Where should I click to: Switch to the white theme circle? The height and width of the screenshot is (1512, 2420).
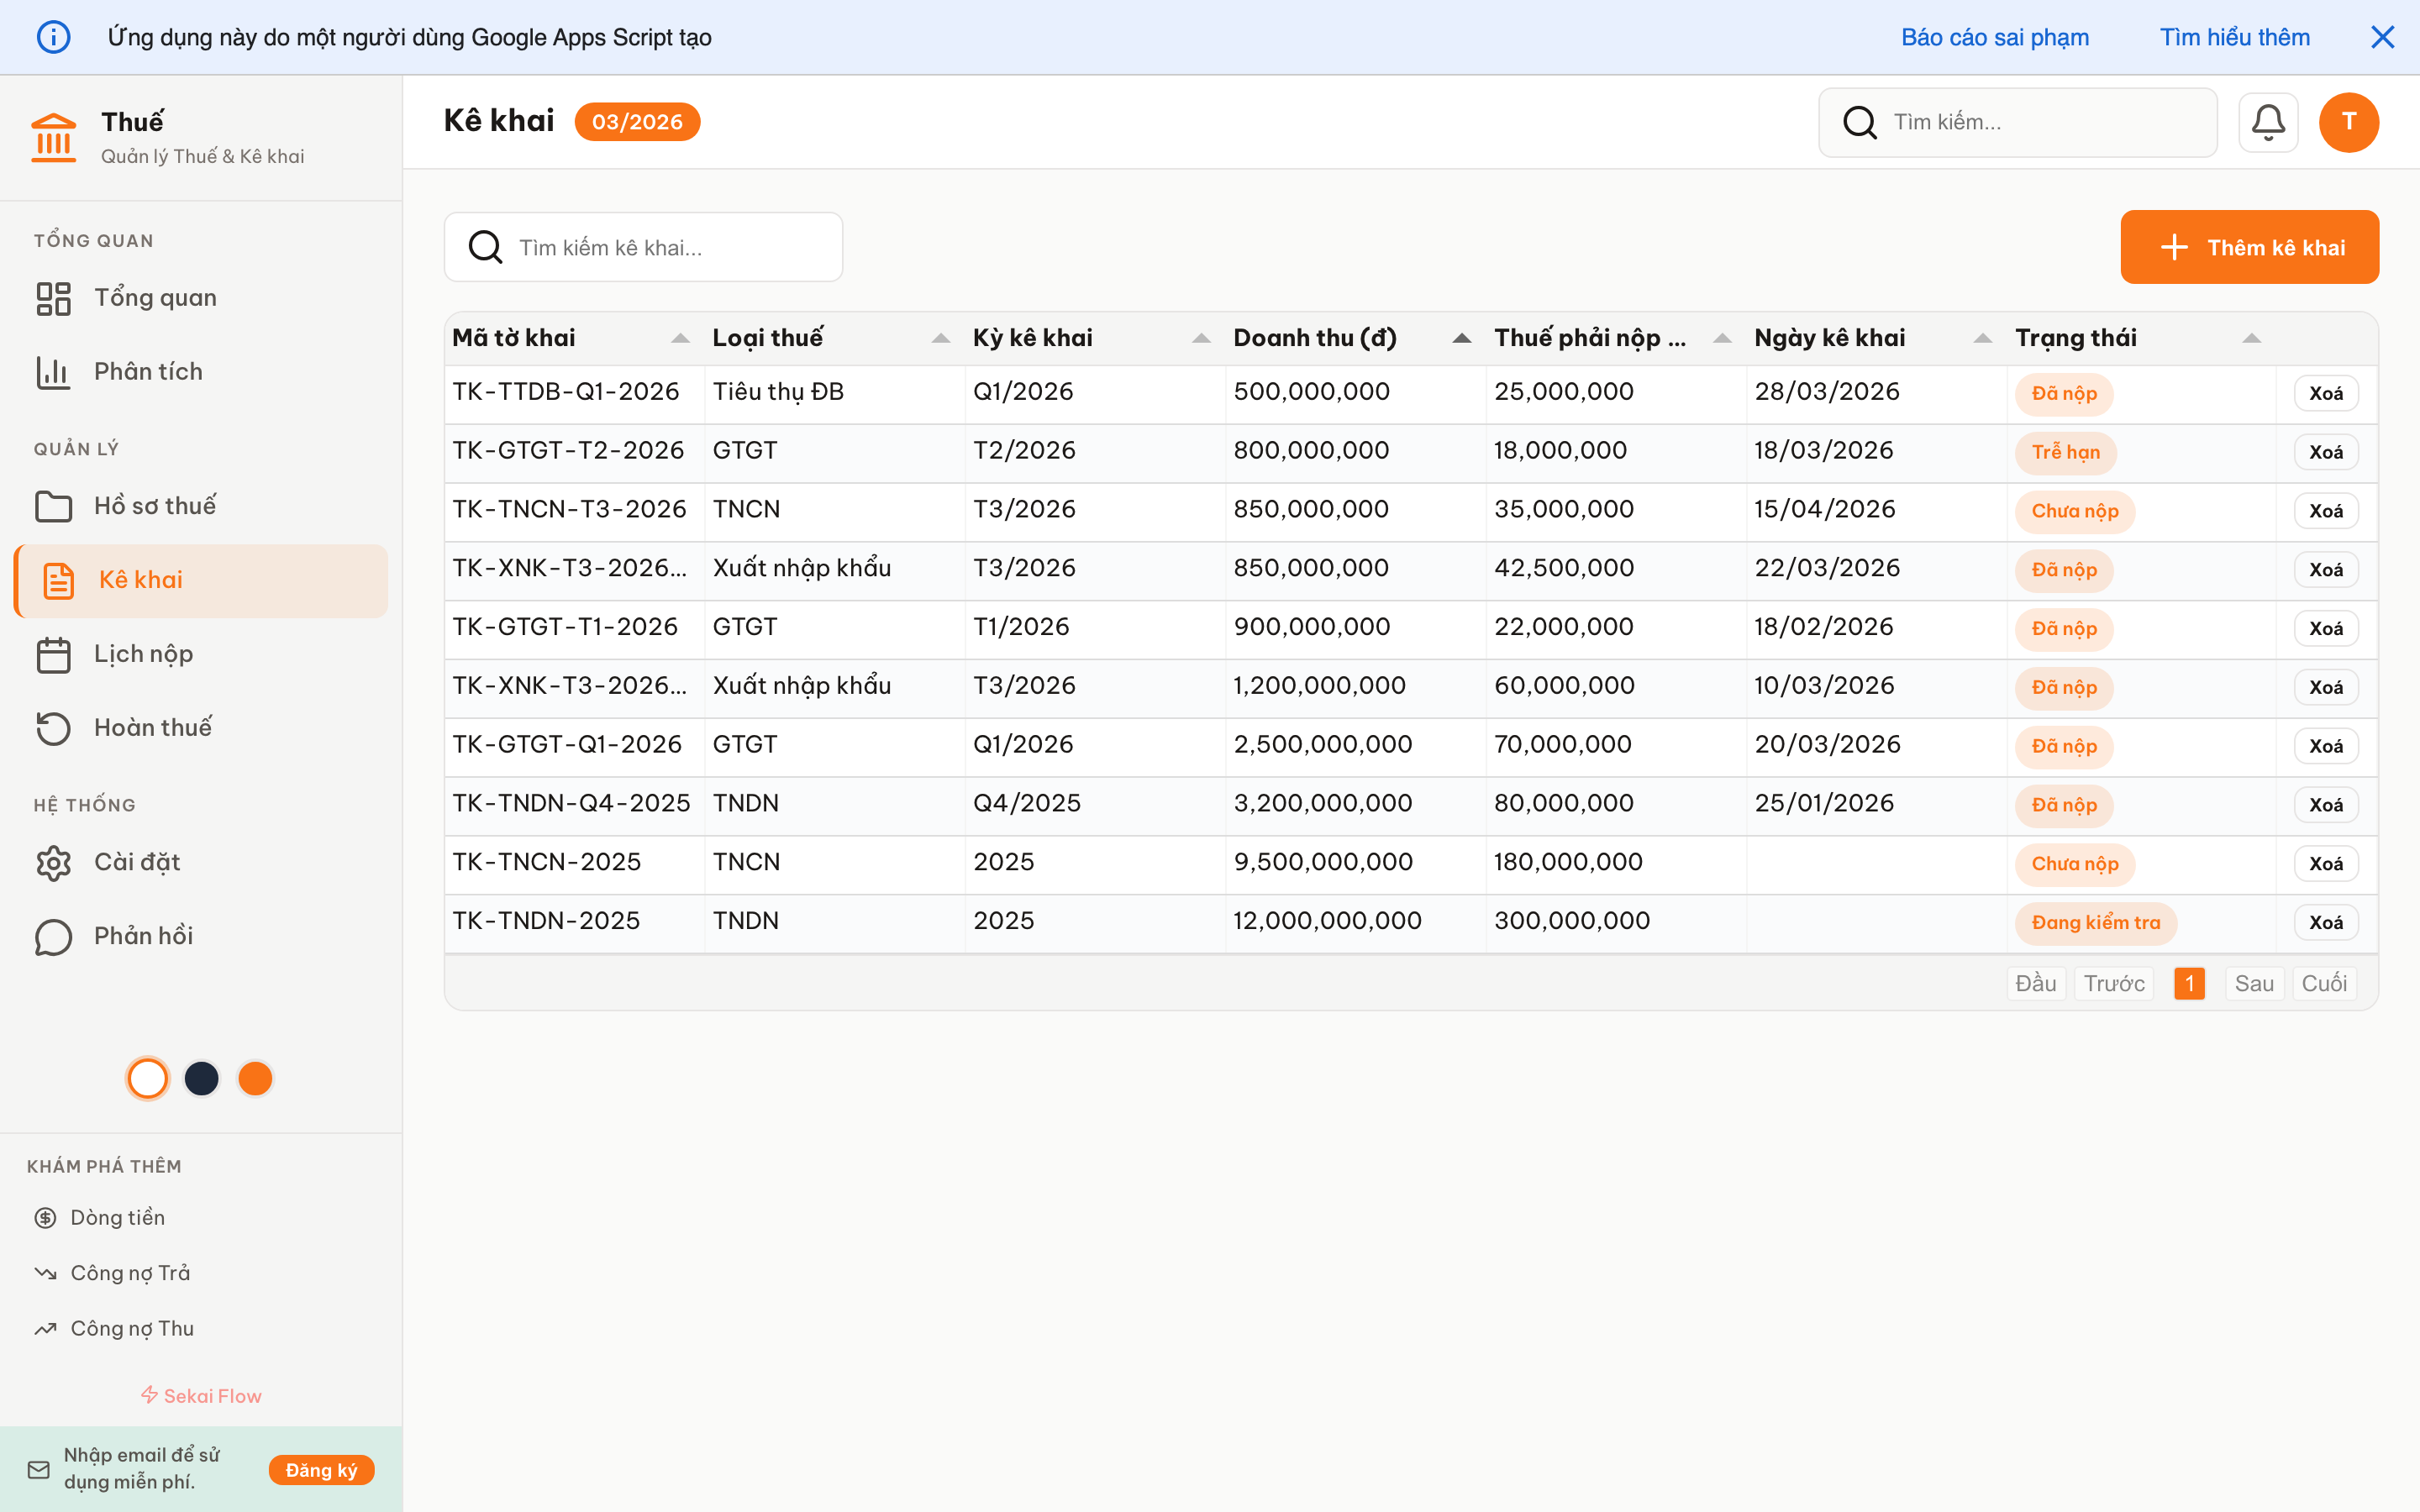147,1078
